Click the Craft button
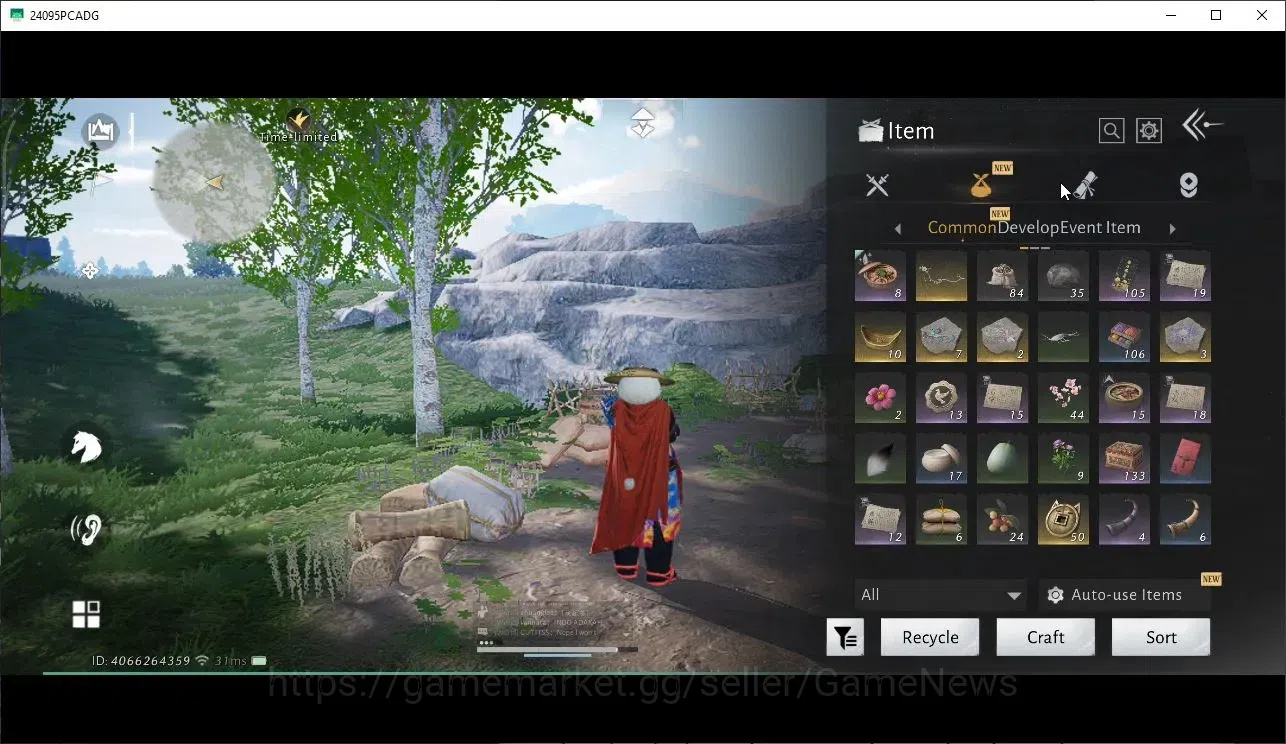This screenshot has width=1286, height=744. pos(1045,637)
